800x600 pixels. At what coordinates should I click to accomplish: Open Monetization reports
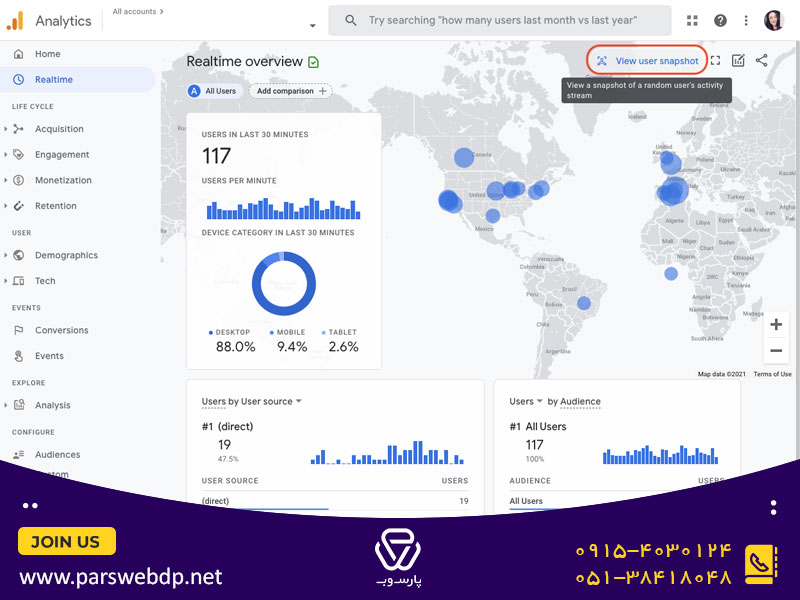(63, 180)
